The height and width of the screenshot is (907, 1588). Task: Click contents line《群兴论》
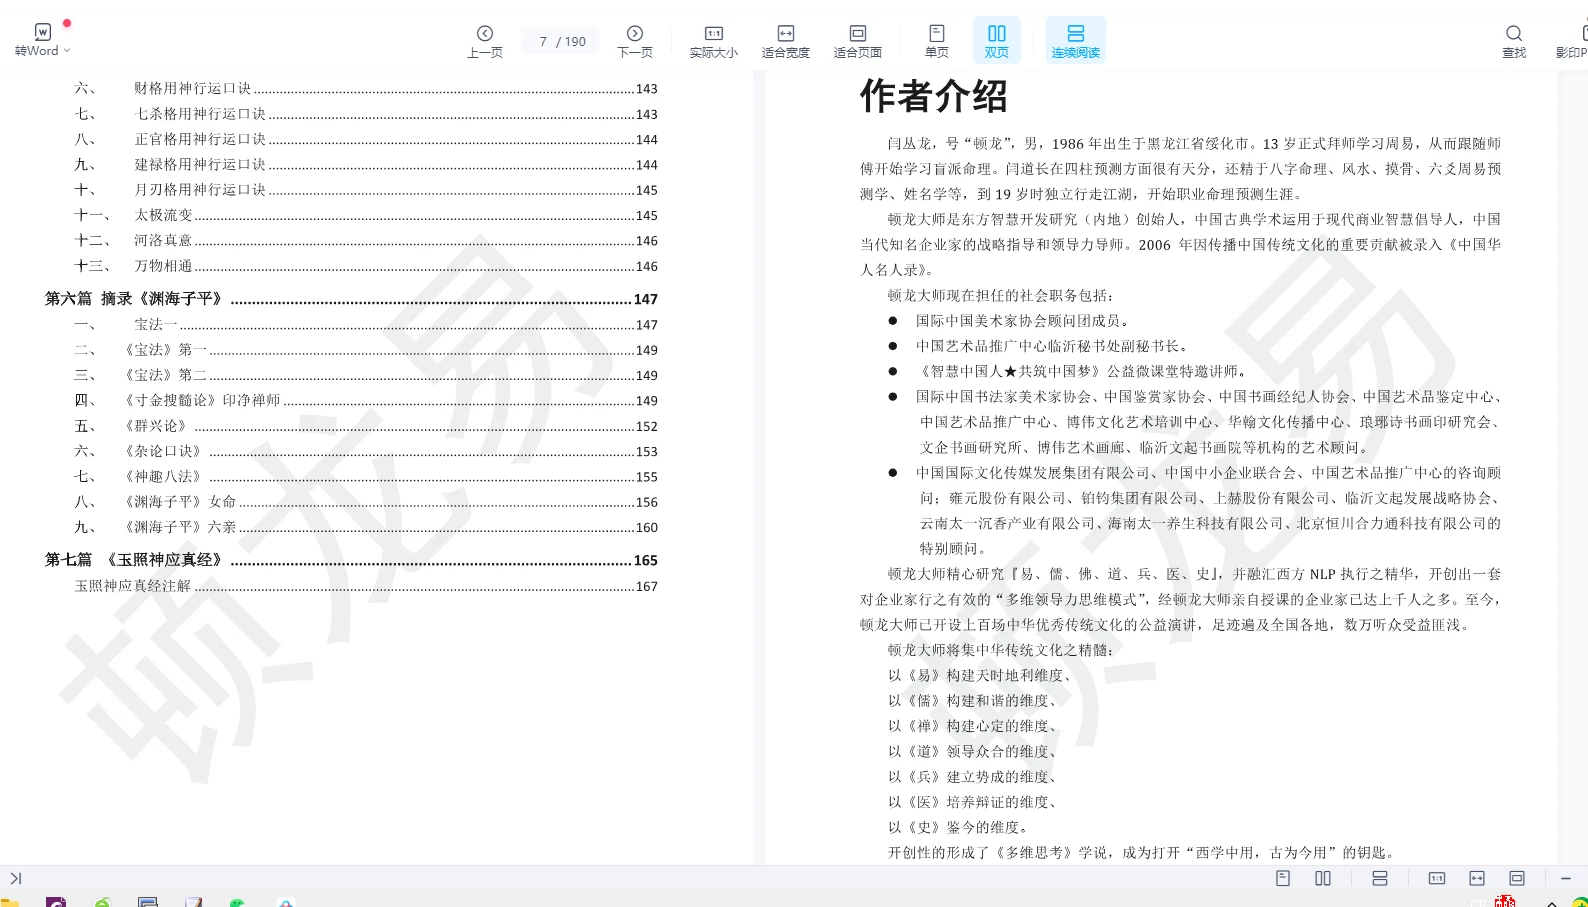point(366,426)
